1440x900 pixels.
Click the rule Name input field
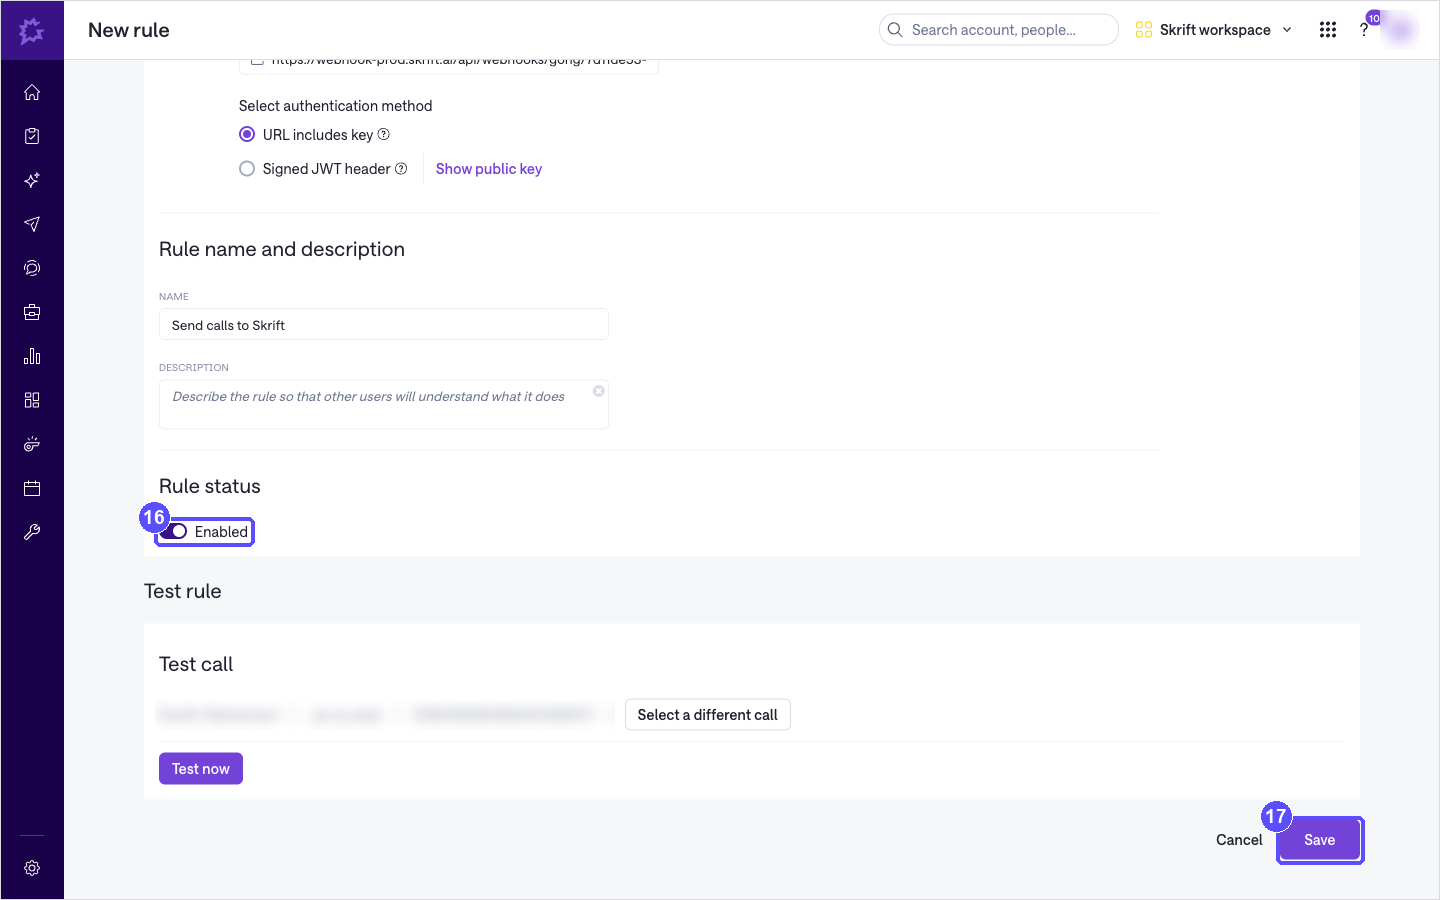click(384, 325)
